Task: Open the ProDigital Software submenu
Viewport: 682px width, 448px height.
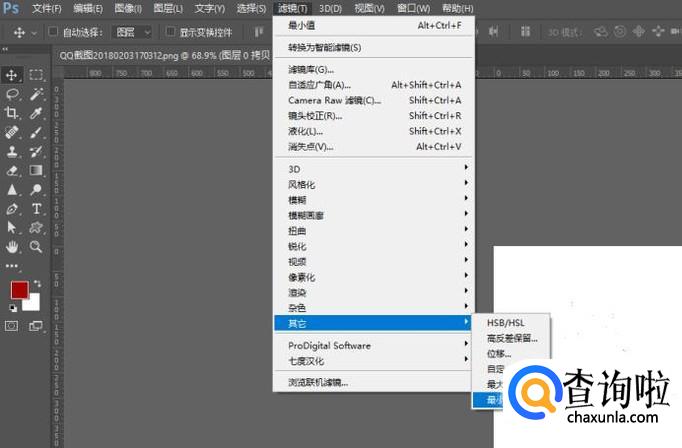Action: tap(374, 345)
